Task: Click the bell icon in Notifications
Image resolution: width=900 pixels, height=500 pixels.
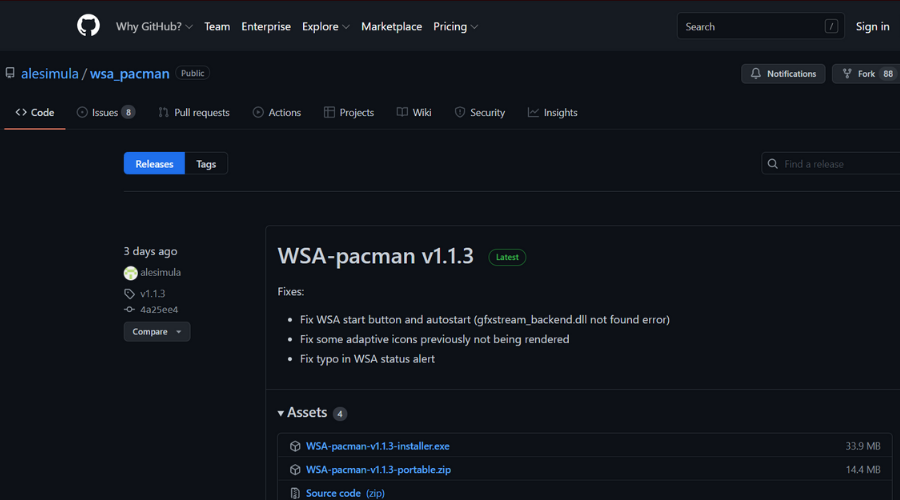Action: (756, 74)
